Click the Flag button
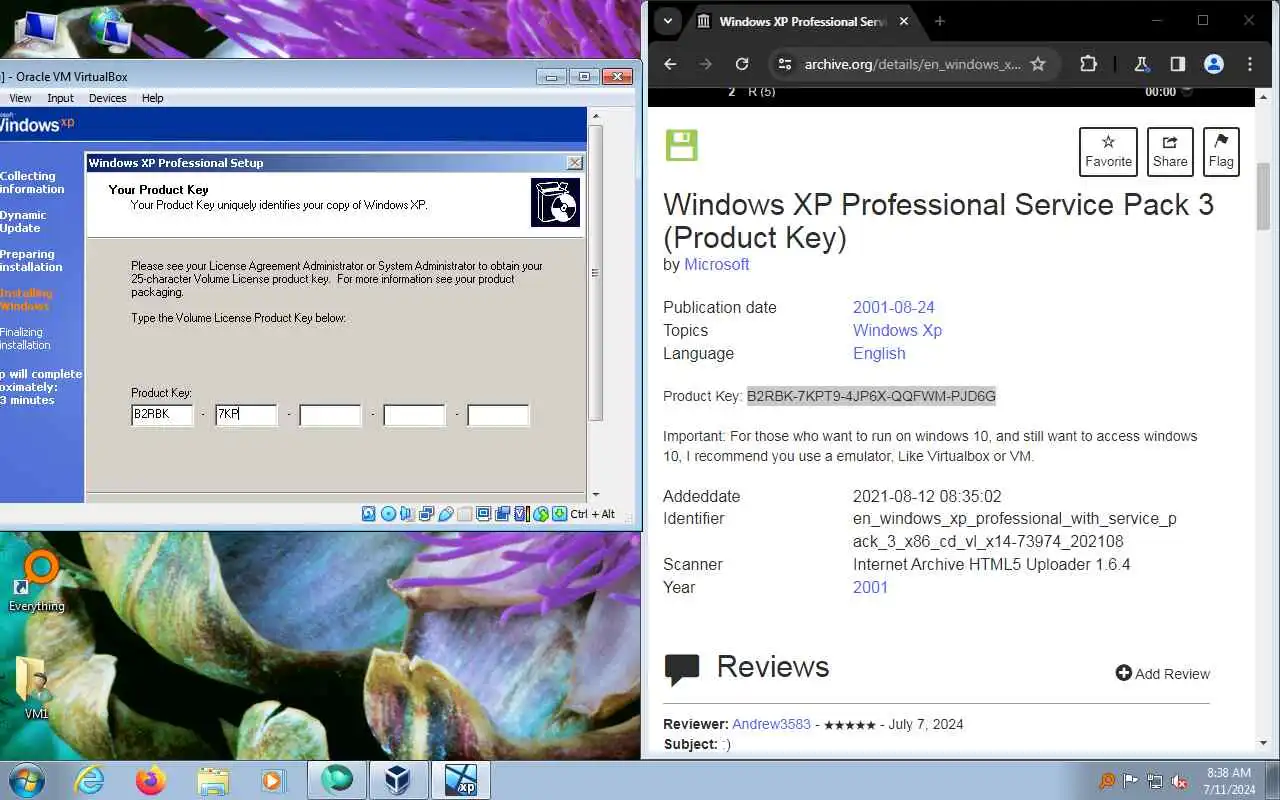This screenshot has height=800, width=1280. point(1221,152)
